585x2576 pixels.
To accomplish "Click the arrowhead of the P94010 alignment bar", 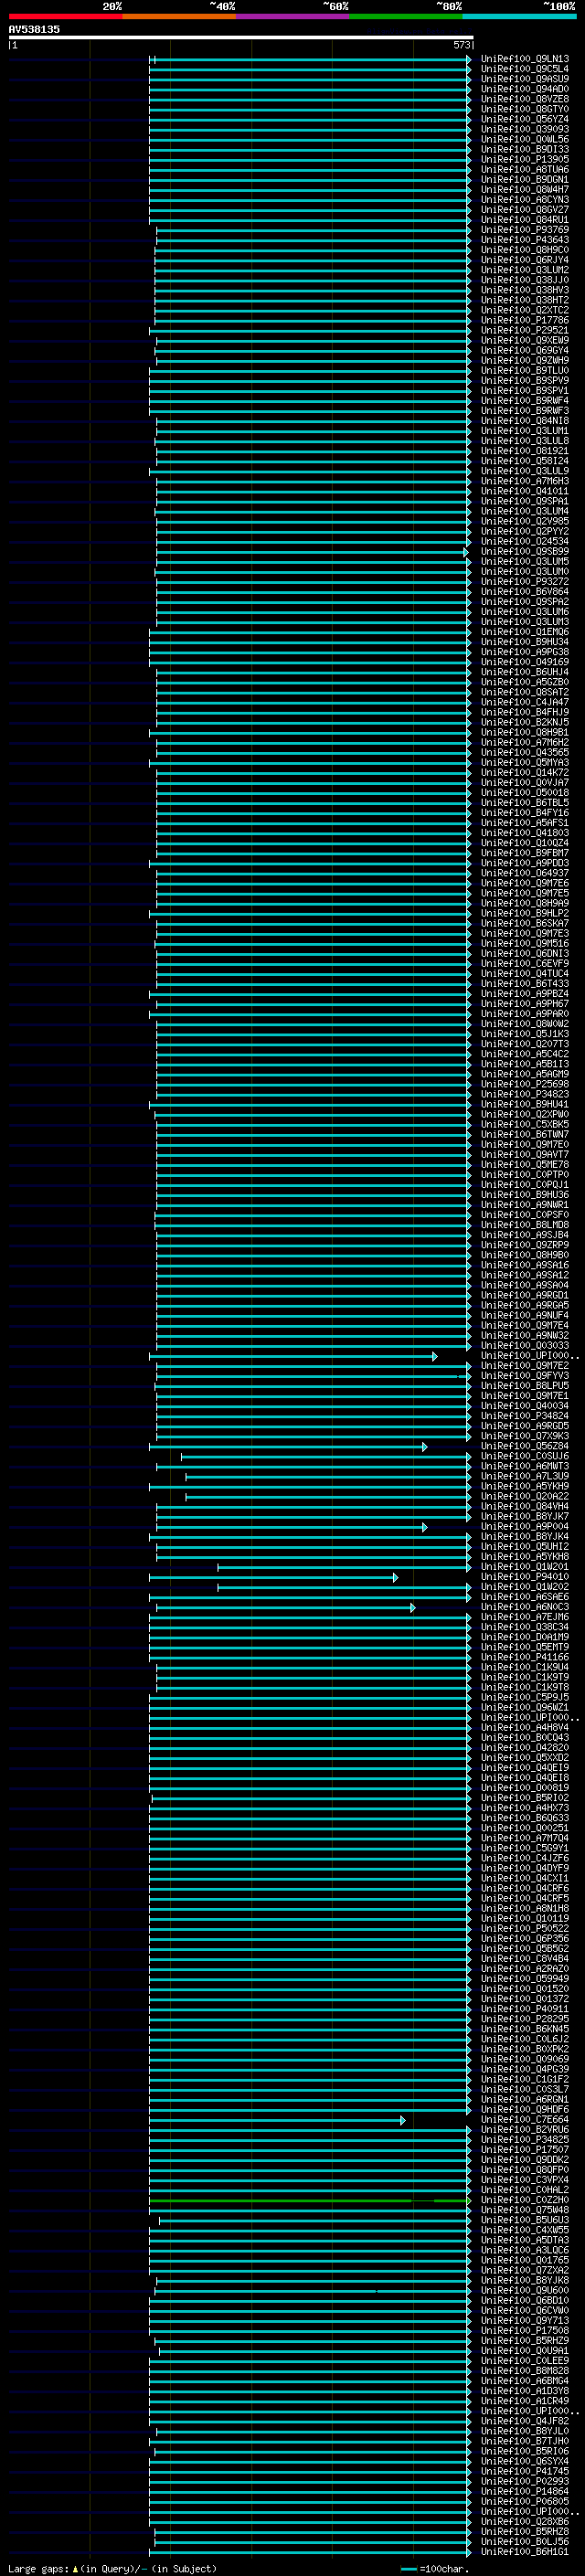I will point(395,1577).
